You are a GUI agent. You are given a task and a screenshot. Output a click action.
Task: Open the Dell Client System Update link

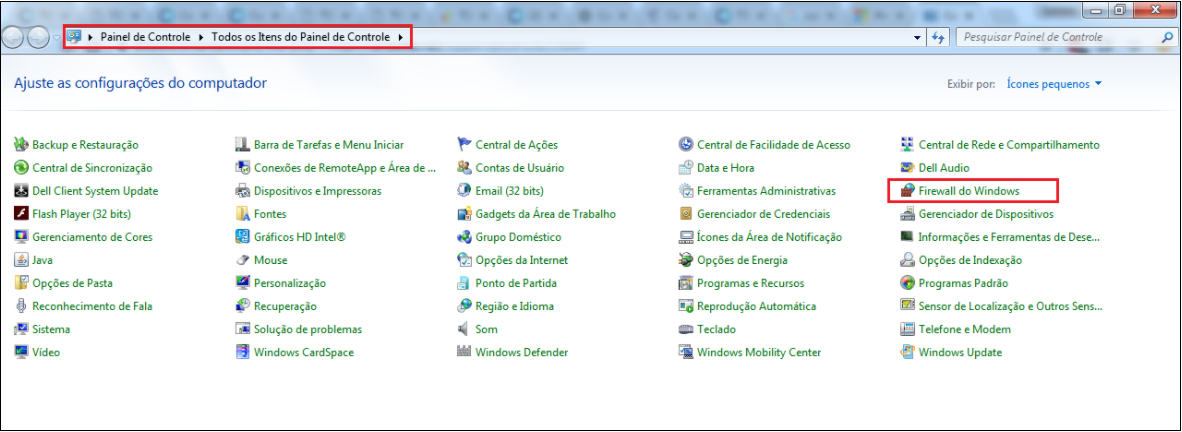(95, 191)
